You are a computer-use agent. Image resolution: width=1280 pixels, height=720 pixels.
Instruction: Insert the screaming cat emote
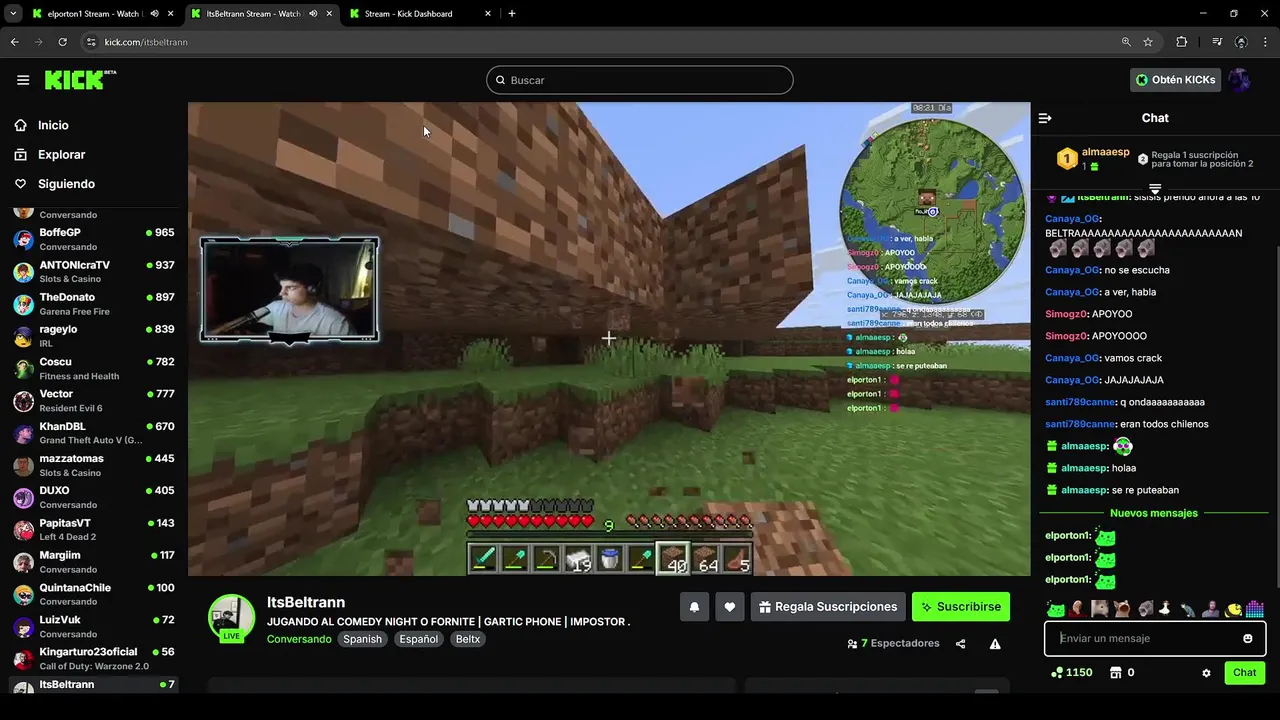pyautogui.click(x=1122, y=608)
